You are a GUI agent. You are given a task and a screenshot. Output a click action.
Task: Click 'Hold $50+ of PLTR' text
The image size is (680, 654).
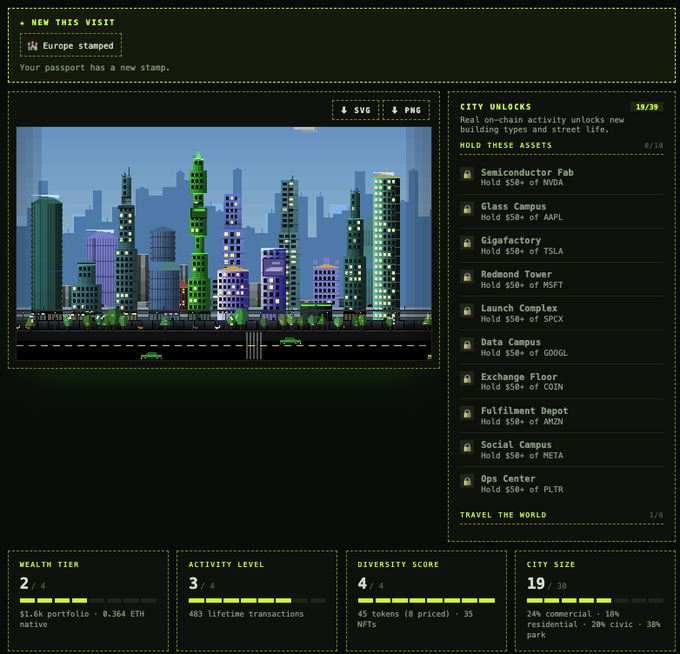(x=522, y=489)
